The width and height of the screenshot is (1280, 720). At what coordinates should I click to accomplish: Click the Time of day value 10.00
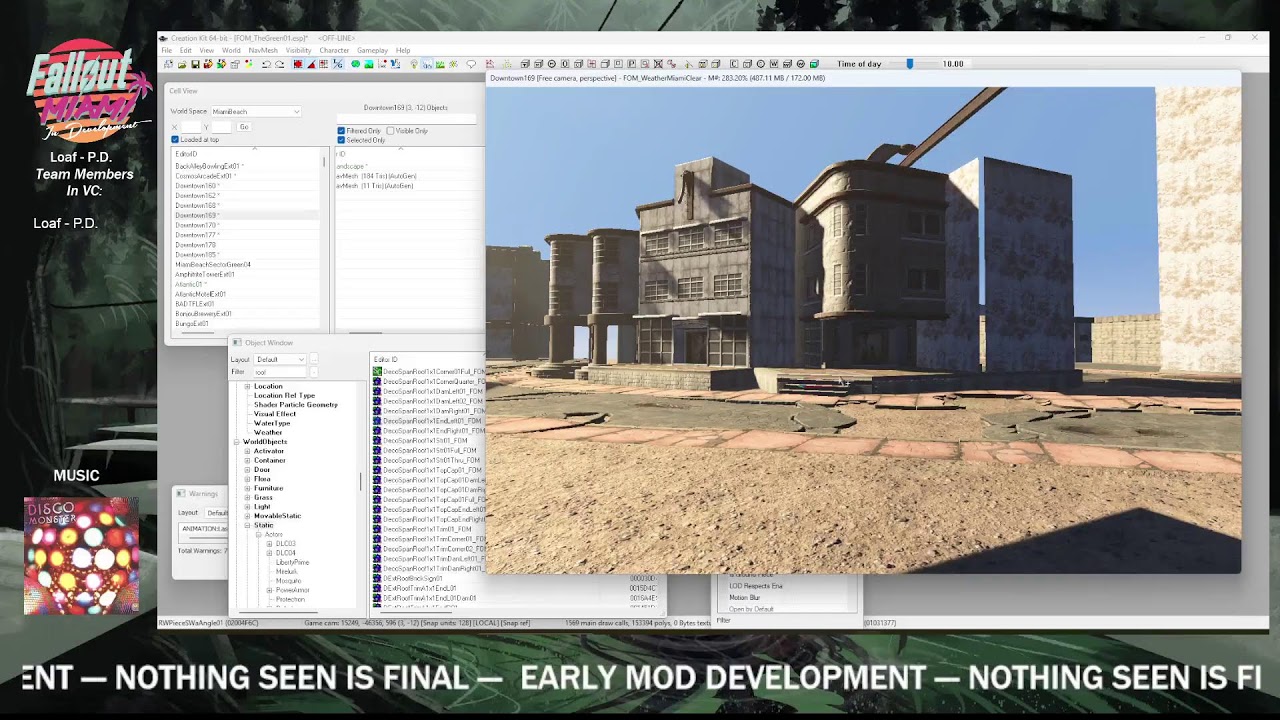point(953,64)
